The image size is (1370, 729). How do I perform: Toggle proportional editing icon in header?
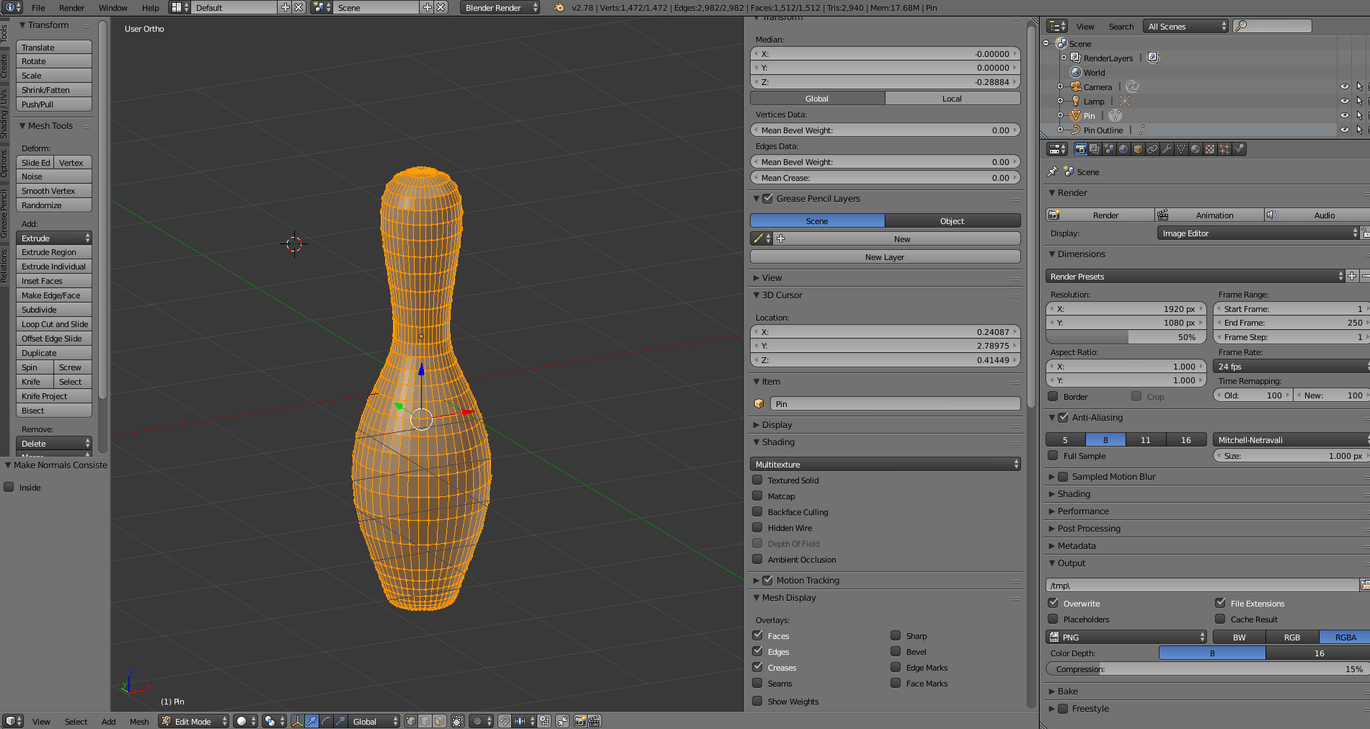click(477, 721)
